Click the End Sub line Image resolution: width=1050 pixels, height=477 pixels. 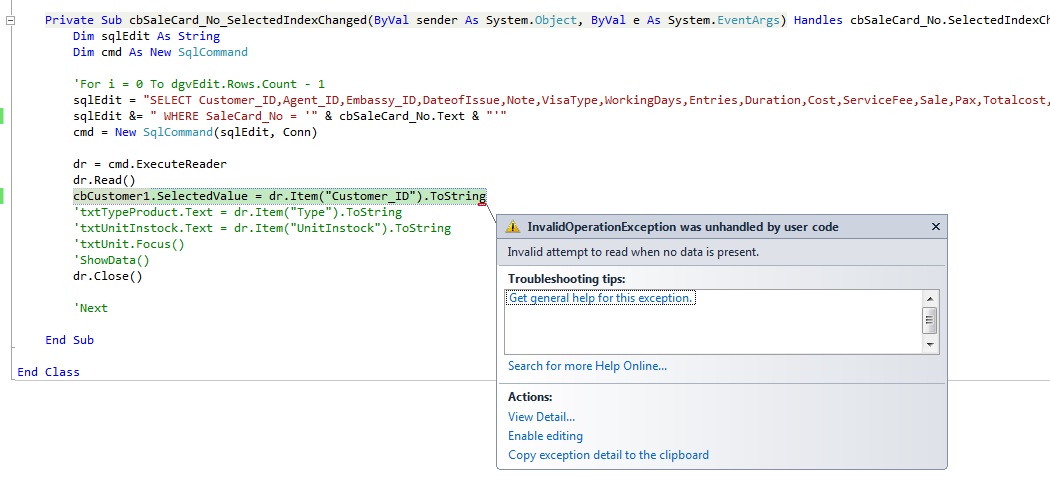click(x=69, y=340)
